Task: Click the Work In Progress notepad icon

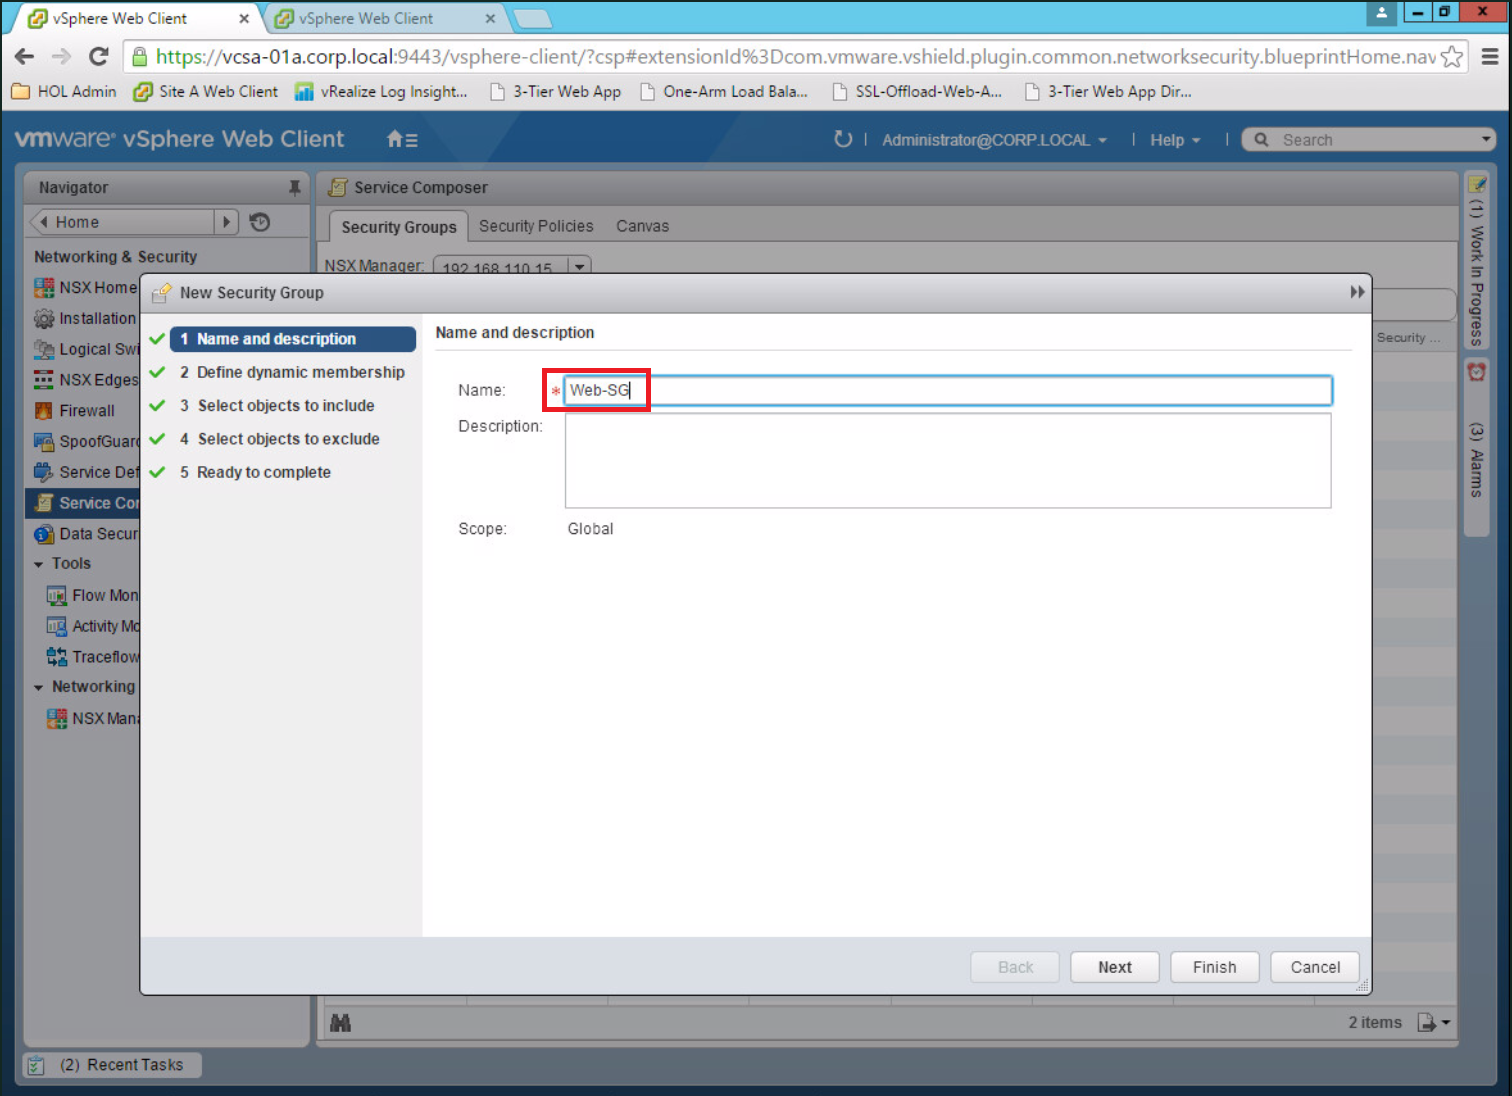Action: (1477, 185)
